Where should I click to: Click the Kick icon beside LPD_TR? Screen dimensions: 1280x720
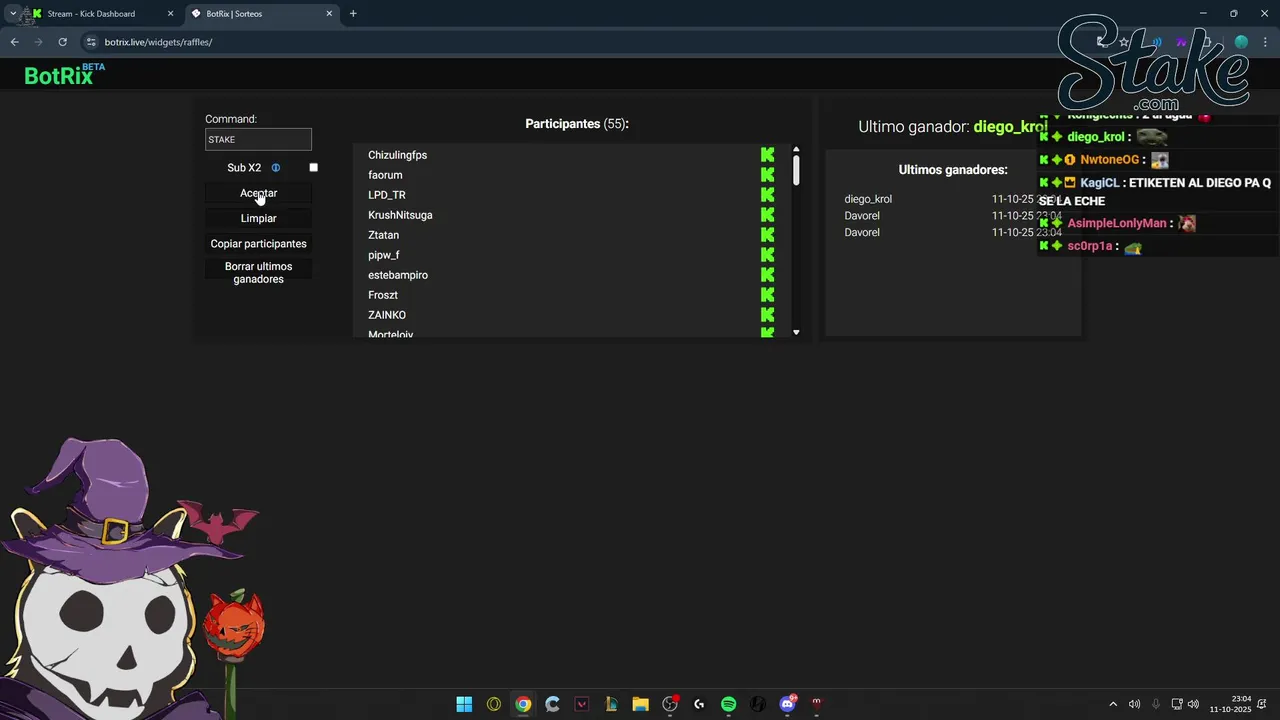pos(767,195)
